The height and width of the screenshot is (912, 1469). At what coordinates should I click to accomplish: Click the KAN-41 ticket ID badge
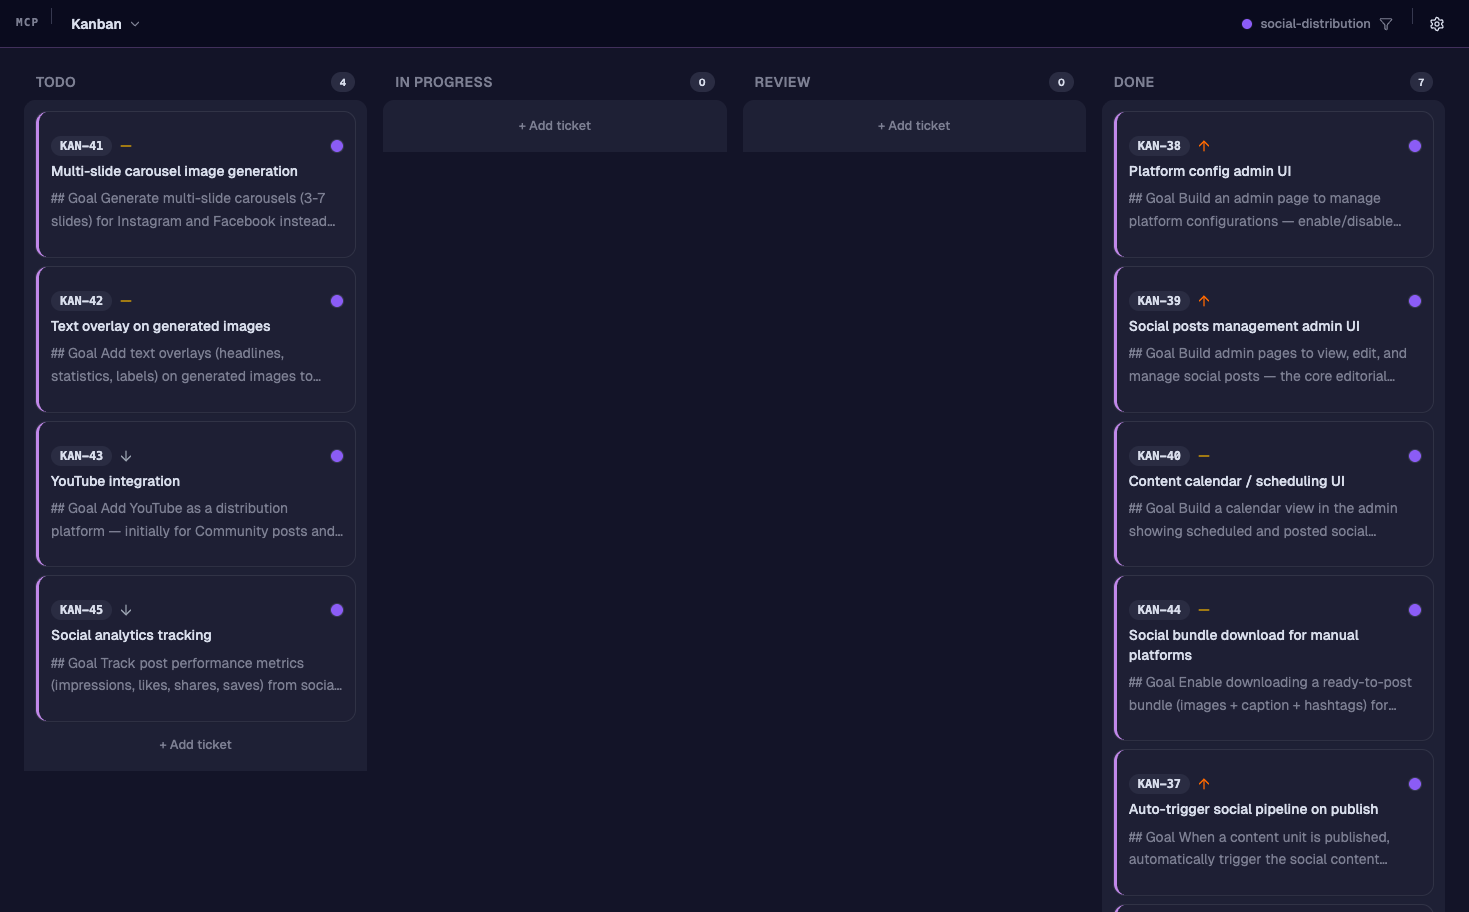(x=82, y=146)
